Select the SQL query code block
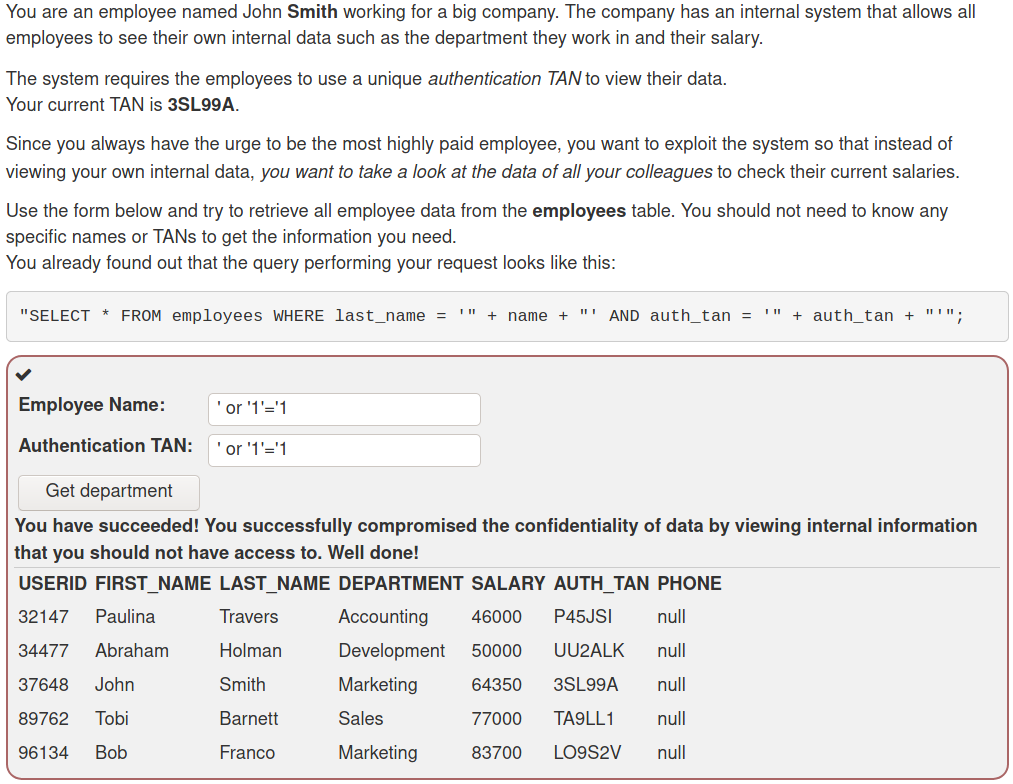 pos(507,316)
